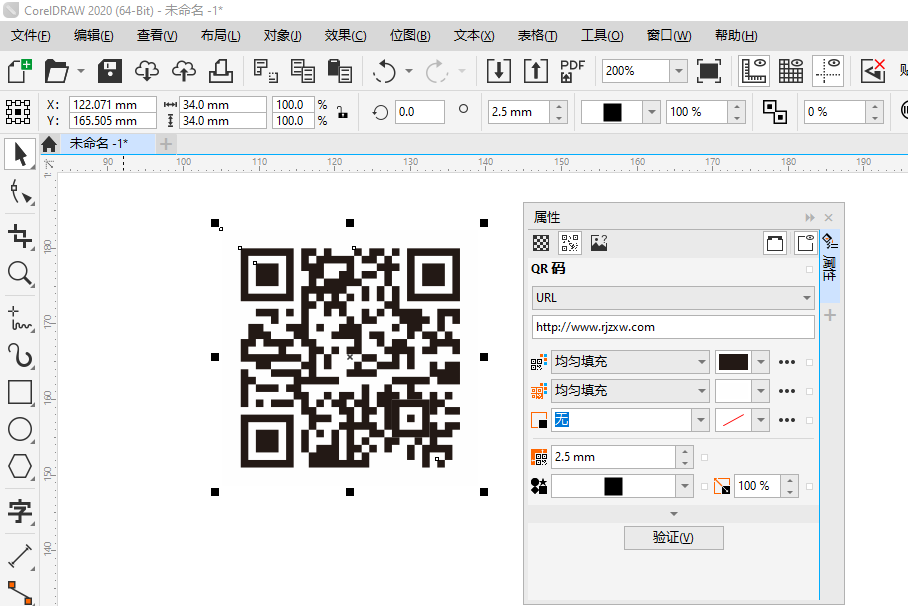
Task: Open the 200% zoom level dropdown
Action: pos(679,71)
